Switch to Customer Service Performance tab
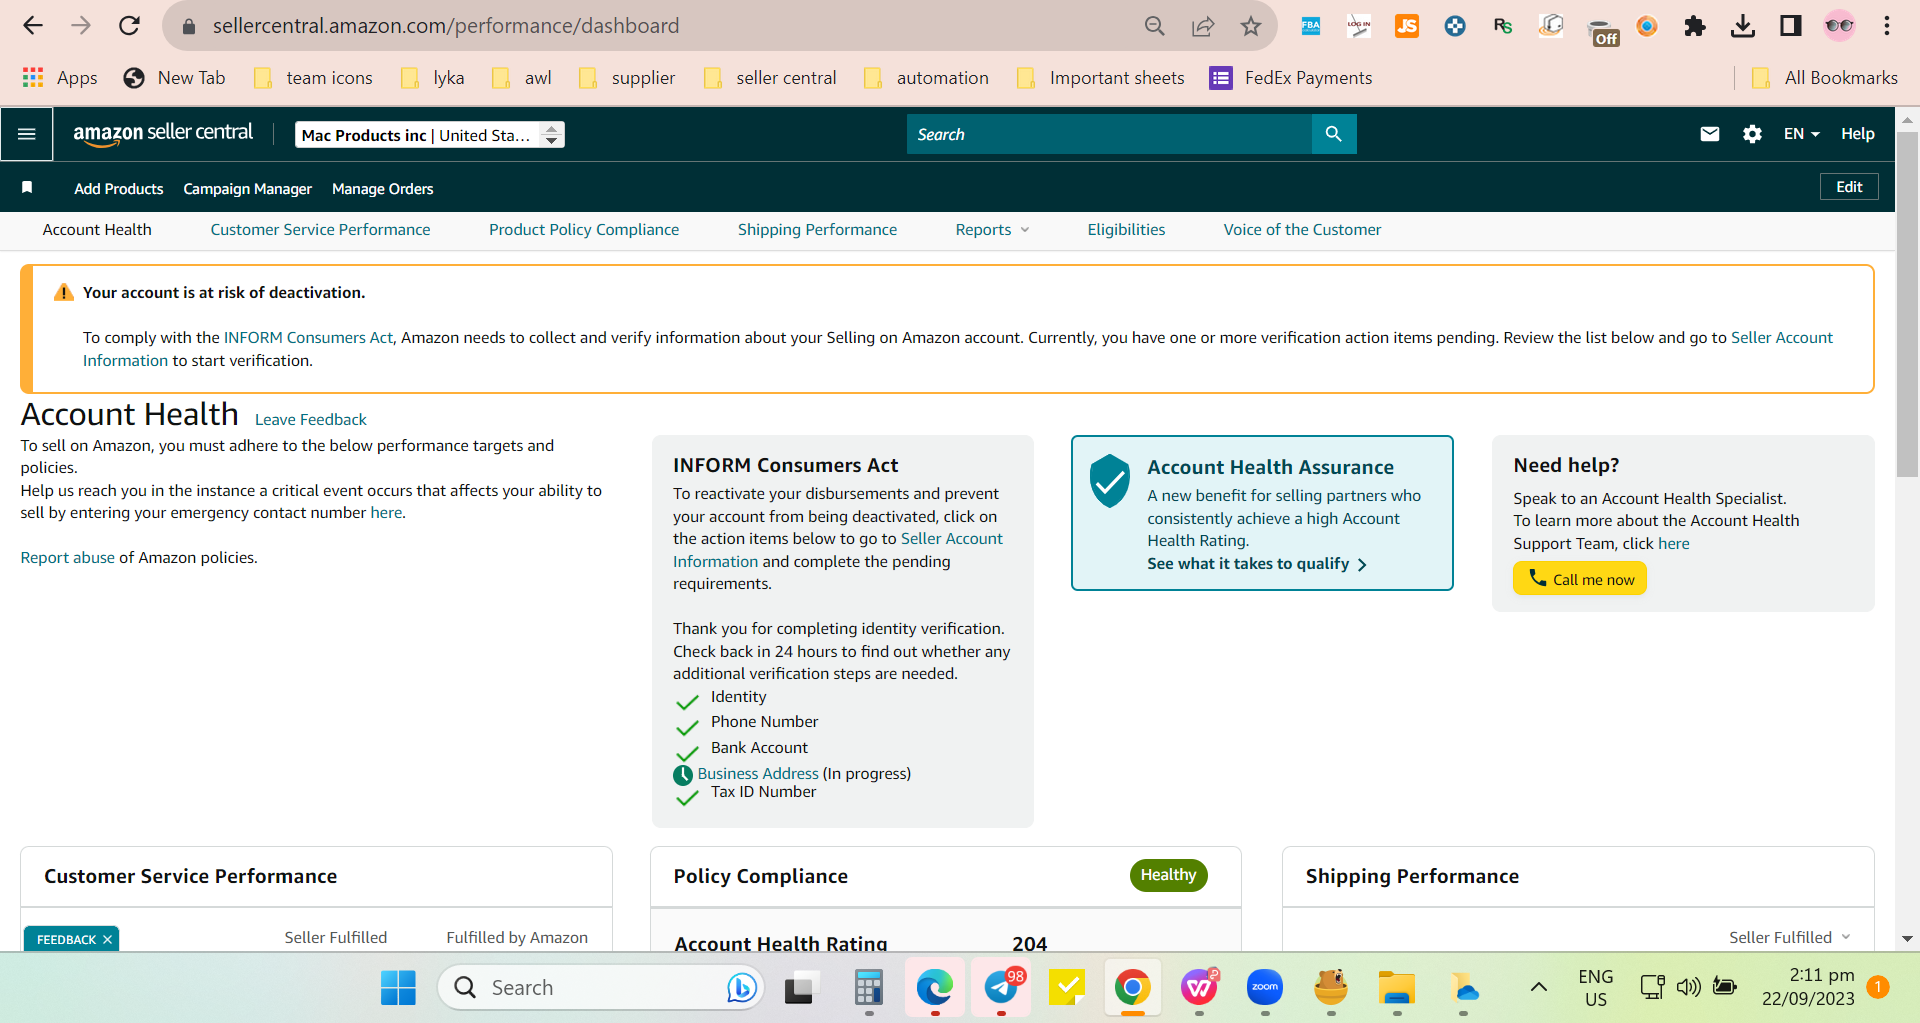Screen dimensions: 1920x1023 point(320,230)
